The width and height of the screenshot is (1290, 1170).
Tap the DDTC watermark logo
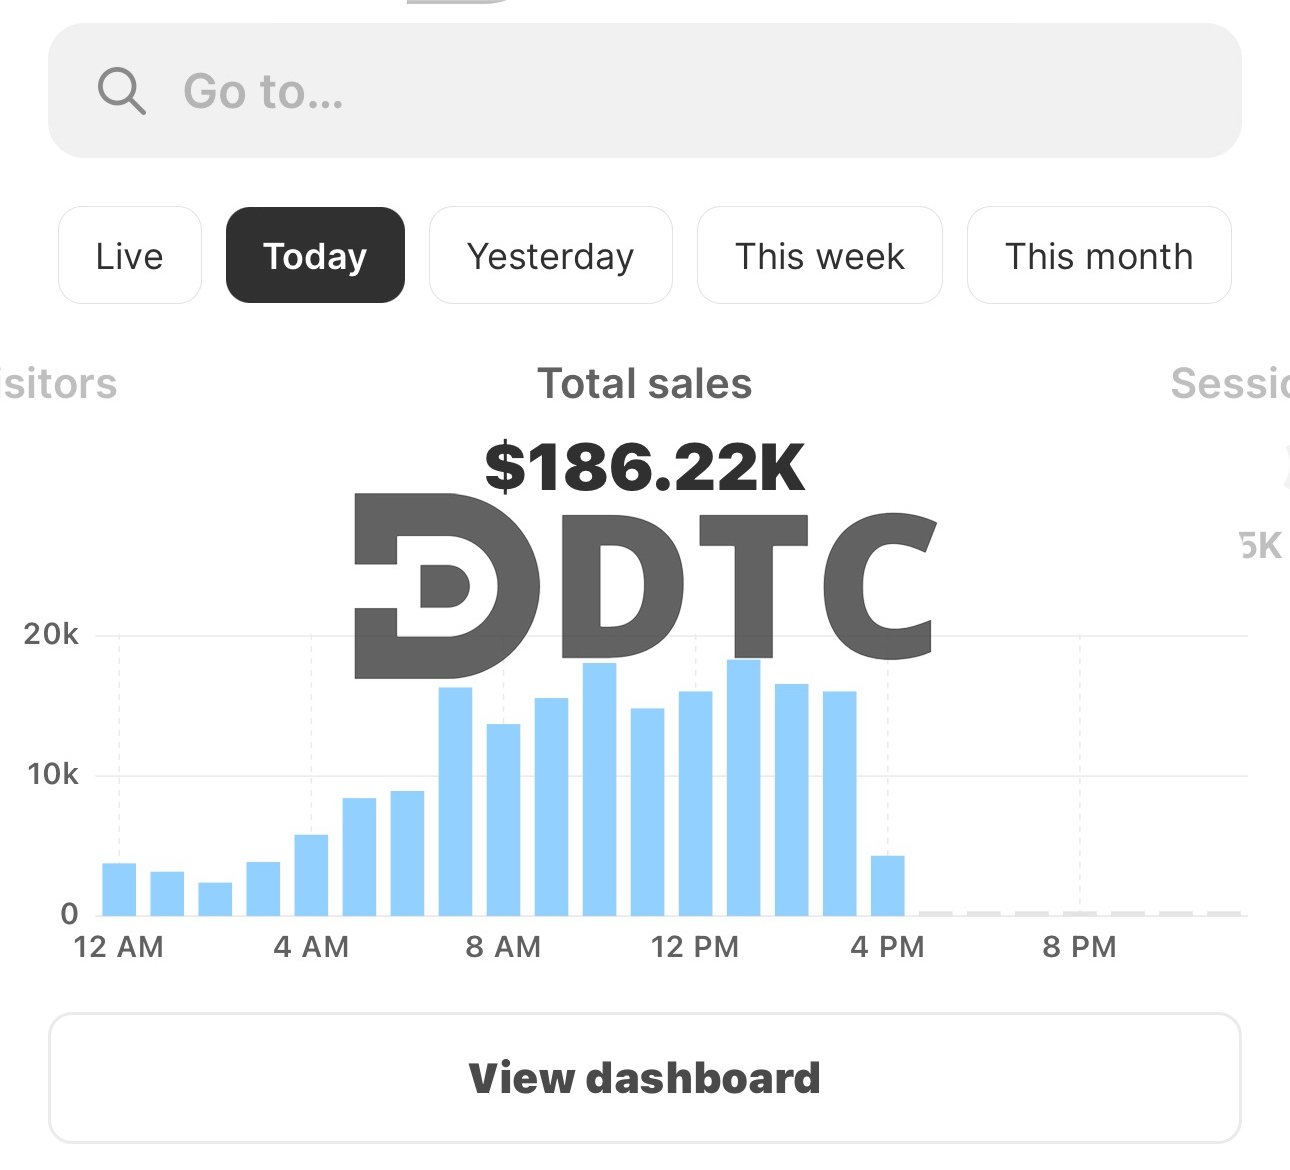(x=645, y=585)
